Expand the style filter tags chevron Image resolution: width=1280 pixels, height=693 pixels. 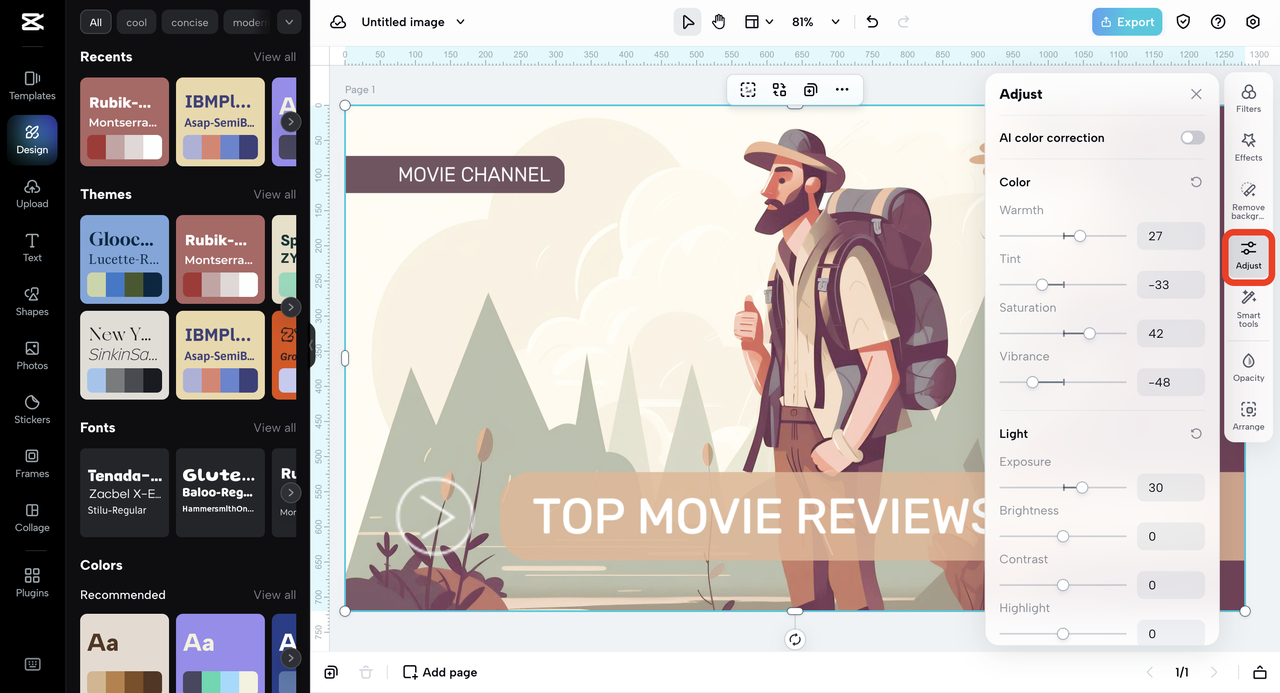[x=289, y=22]
